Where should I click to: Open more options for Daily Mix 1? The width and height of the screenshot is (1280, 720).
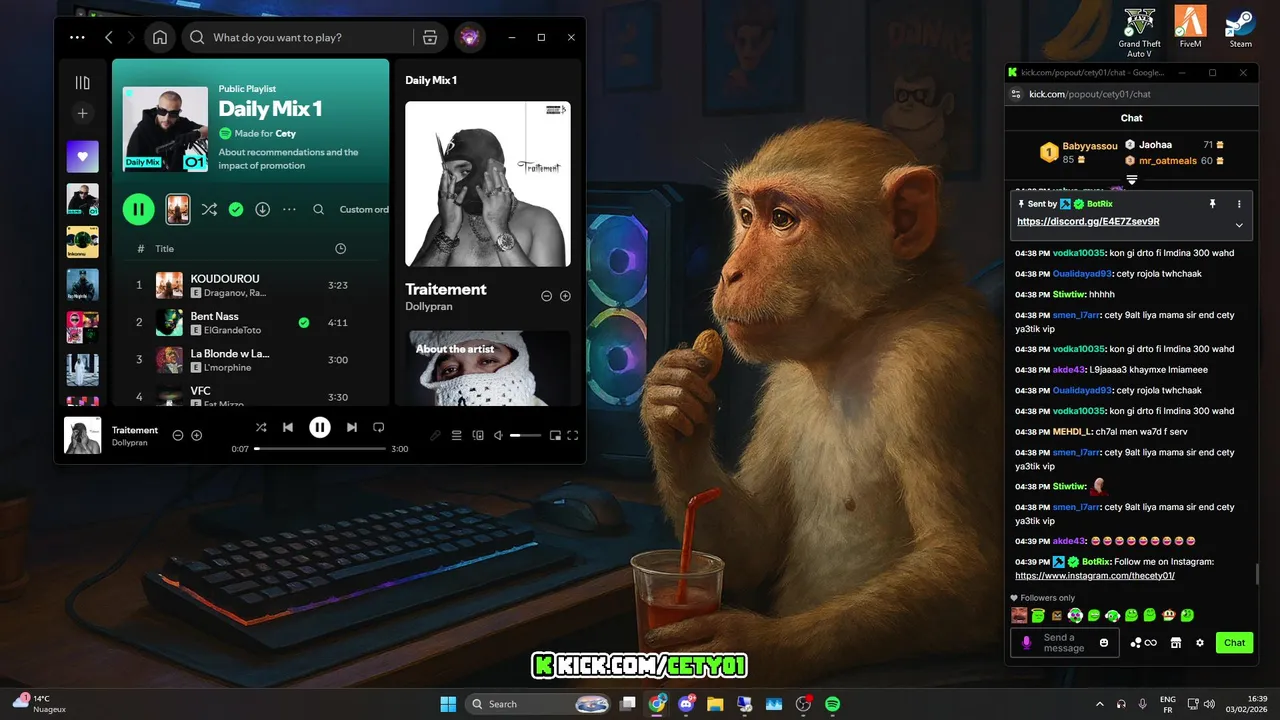(x=290, y=209)
